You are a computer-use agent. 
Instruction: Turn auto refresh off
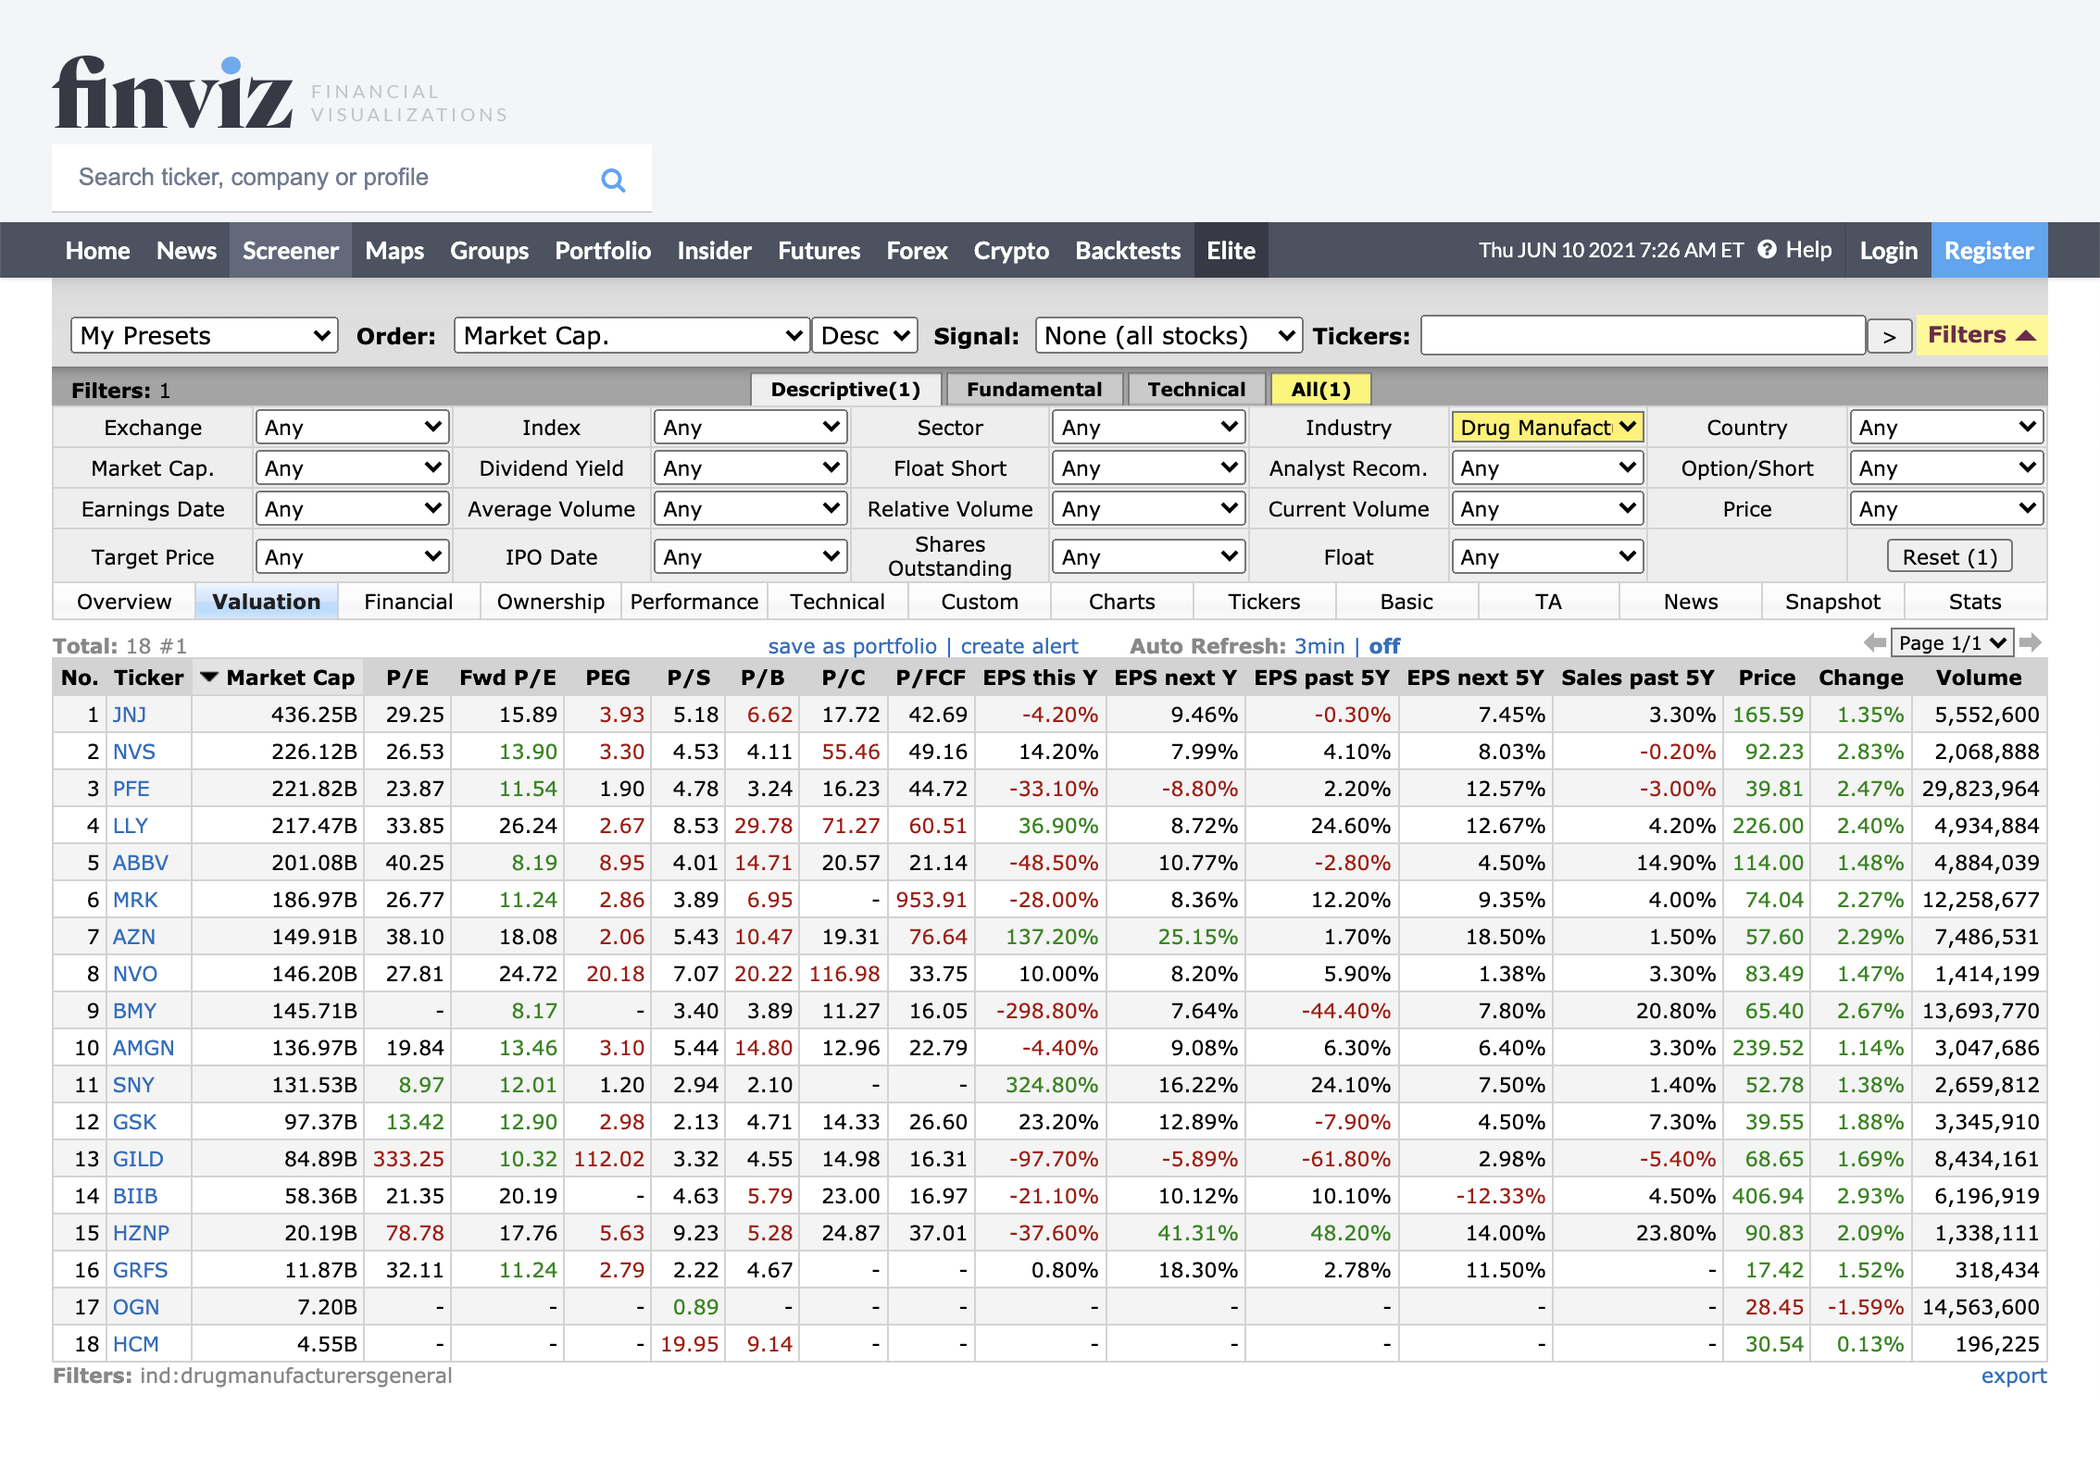pos(1384,646)
